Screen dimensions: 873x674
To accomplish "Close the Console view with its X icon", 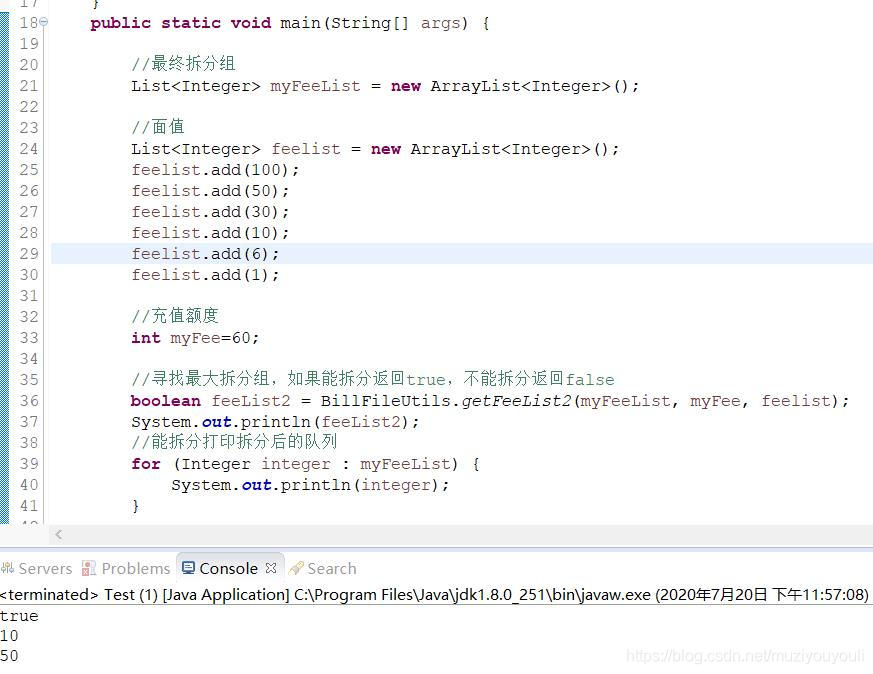I will [271, 568].
